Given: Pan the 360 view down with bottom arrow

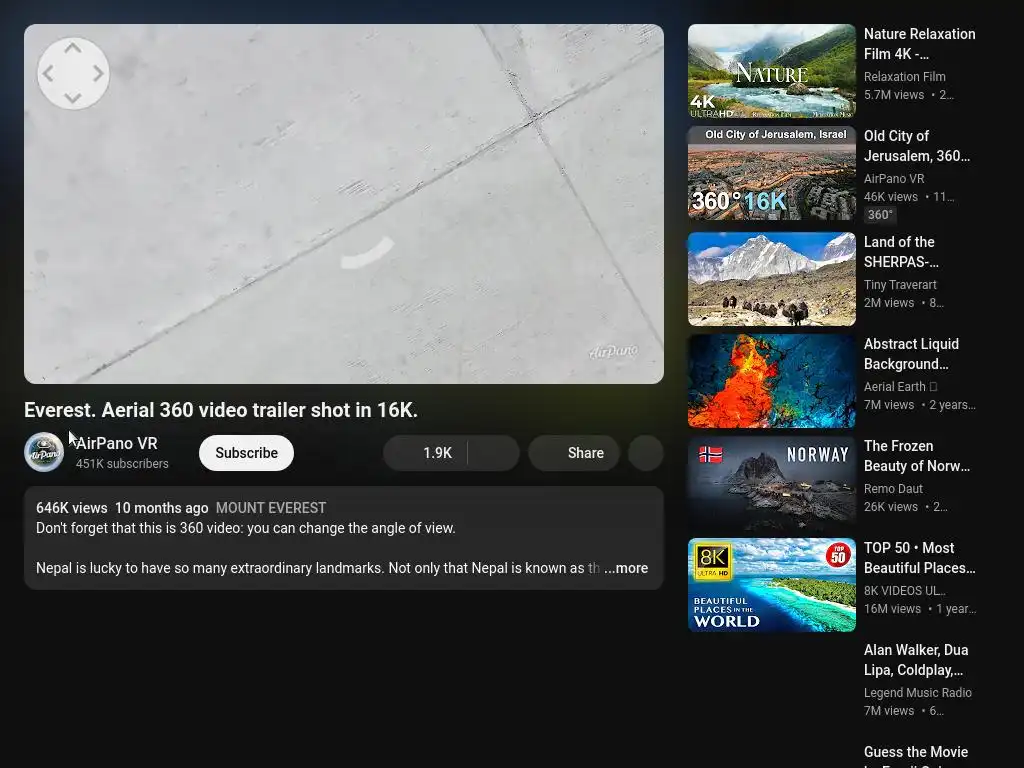Looking at the screenshot, I should [x=73, y=99].
